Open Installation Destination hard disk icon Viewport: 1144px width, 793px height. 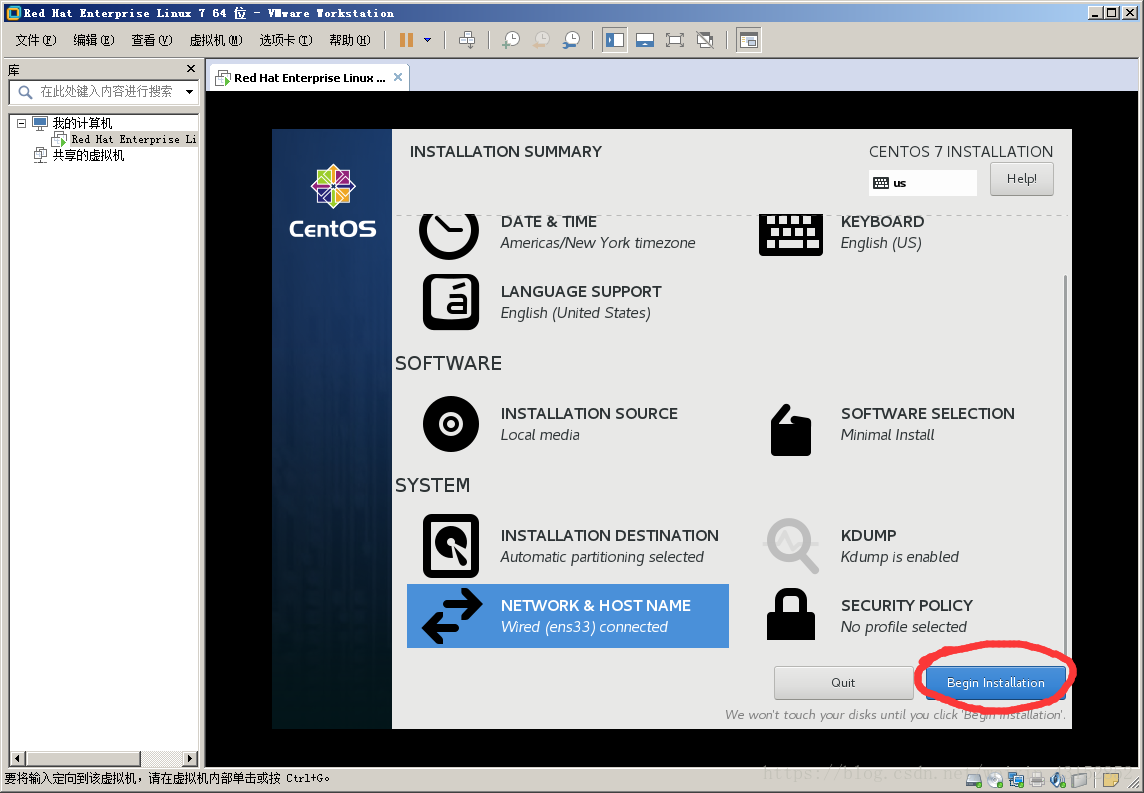[451, 546]
